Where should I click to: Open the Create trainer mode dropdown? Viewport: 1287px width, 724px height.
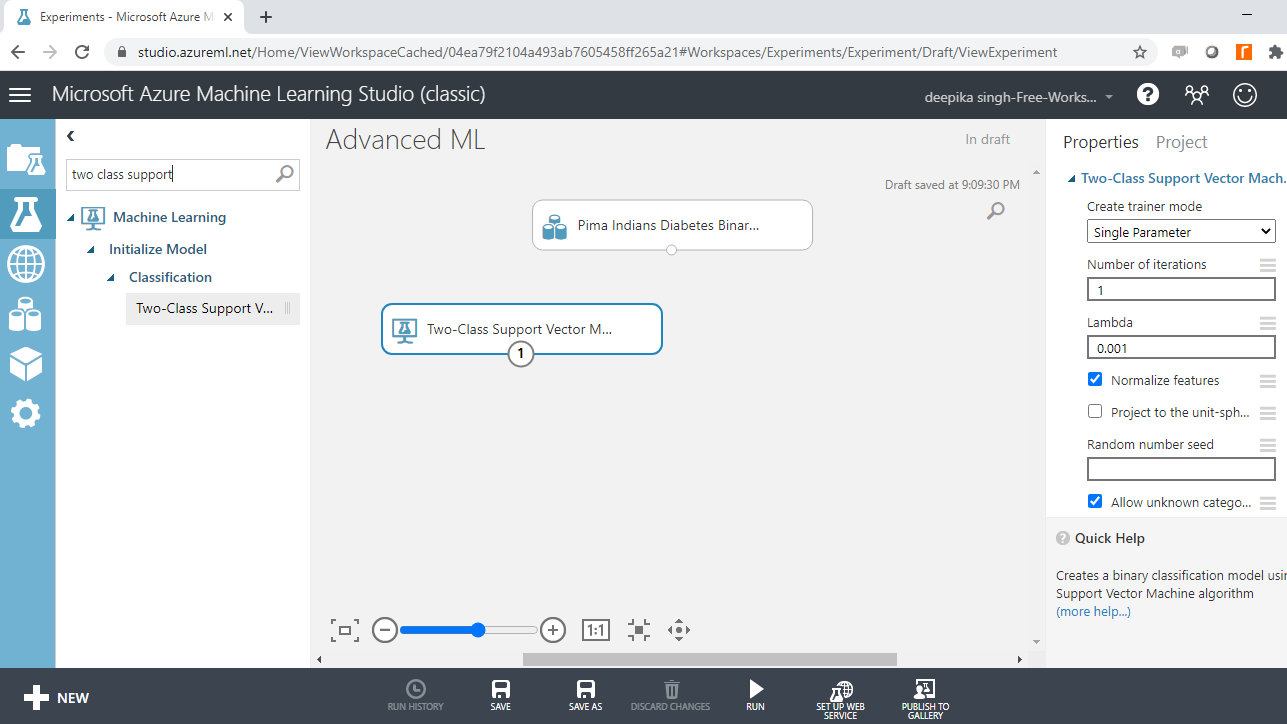[x=1181, y=232]
